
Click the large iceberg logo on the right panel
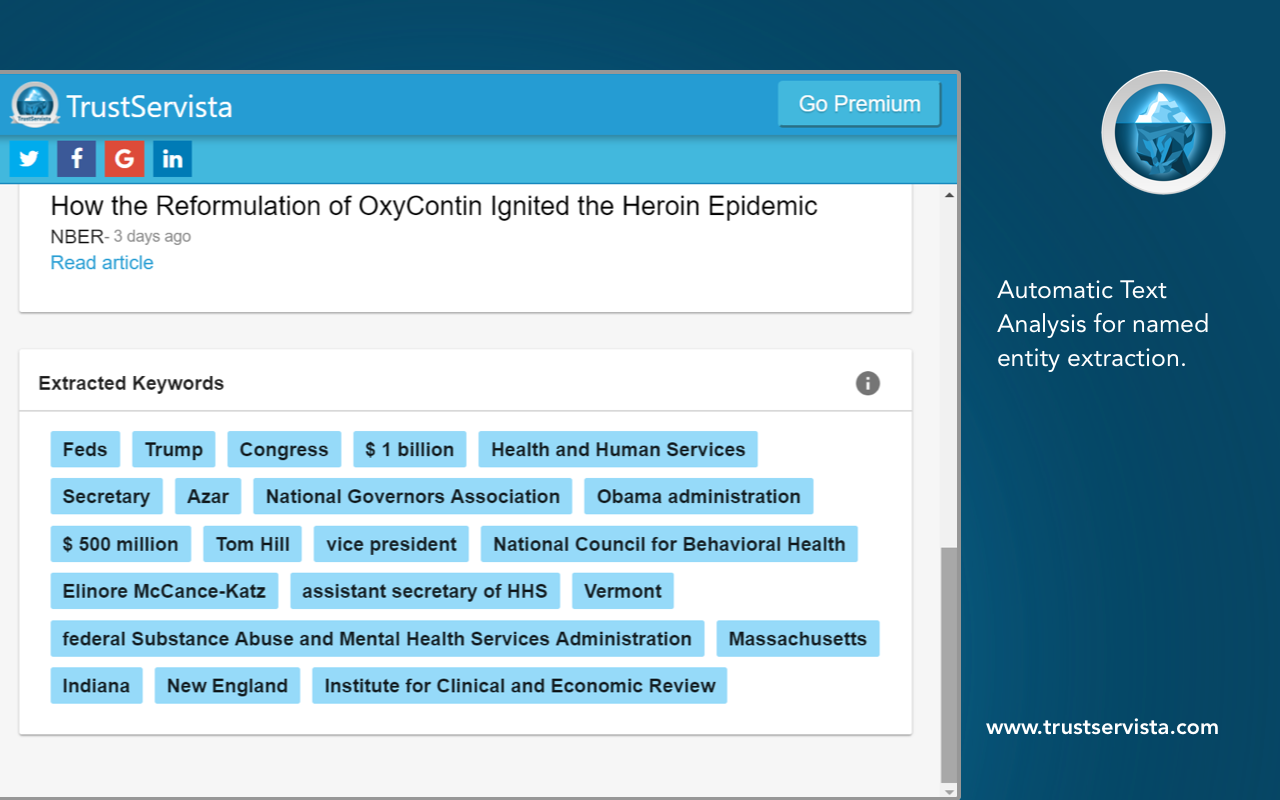click(1163, 132)
